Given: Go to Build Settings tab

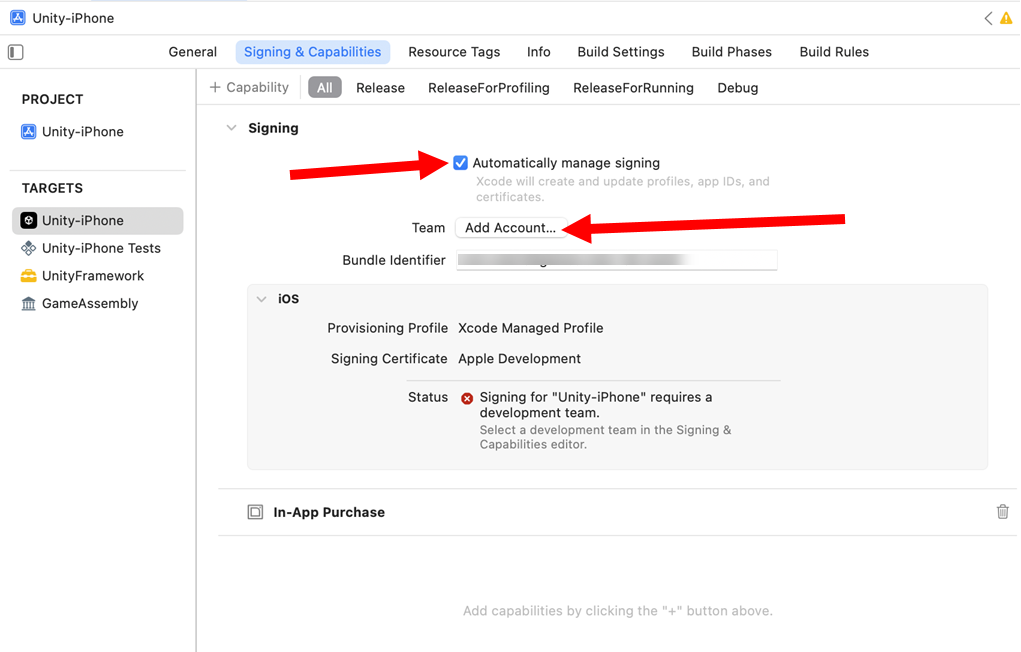Looking at the screenshot, I should click(621, 52).
